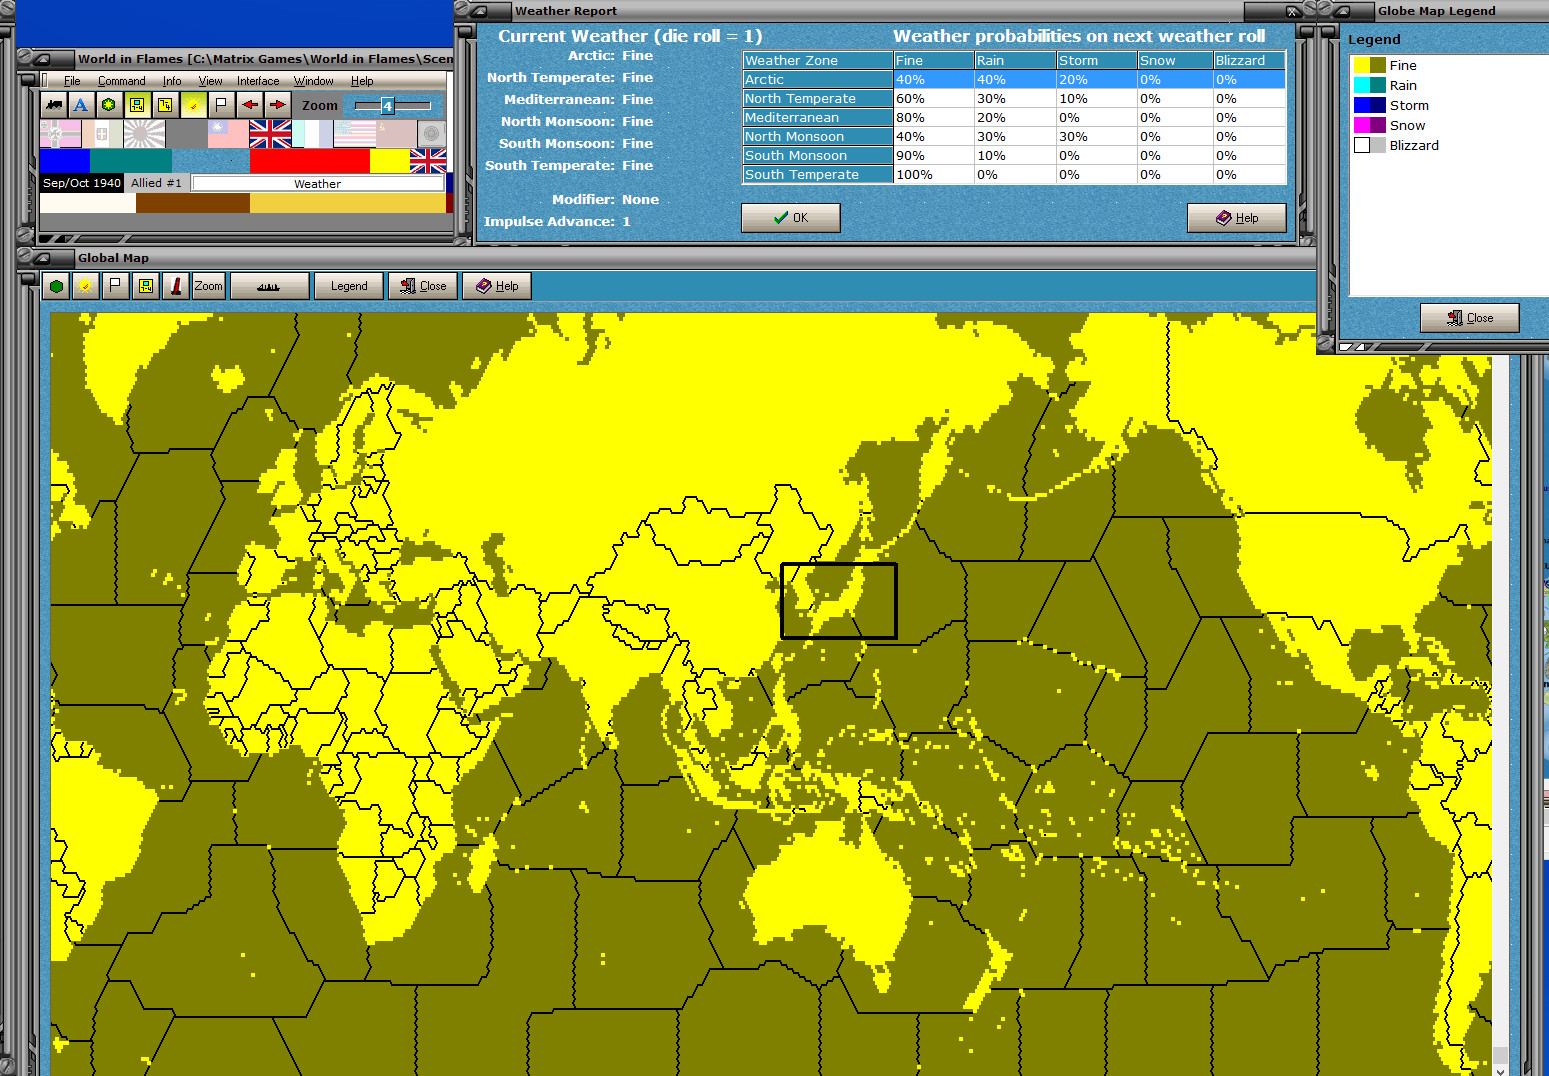The width and height of the screenshot is (1549, 1076).
Task: Toggle the sun weather icon on Global Map toolbar
Action: pyautogui.click(x=84, y=286)
